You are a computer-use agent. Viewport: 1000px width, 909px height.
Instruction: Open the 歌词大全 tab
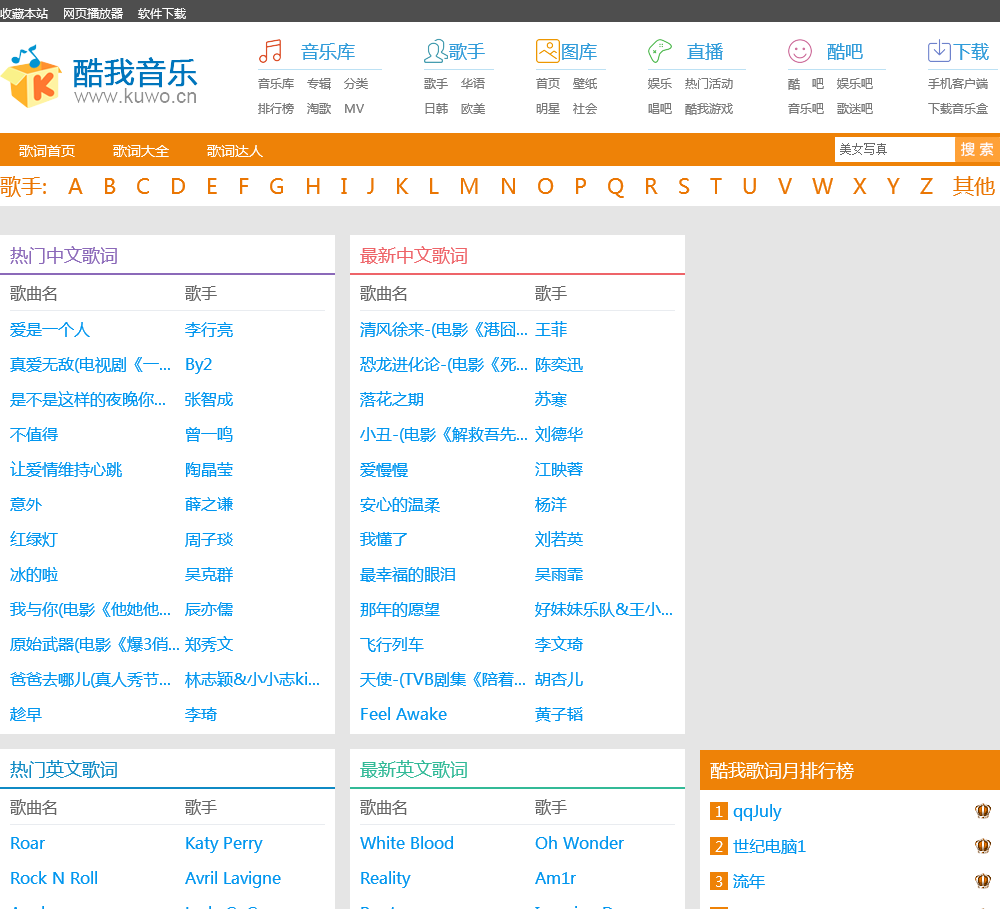coord(141,151)
